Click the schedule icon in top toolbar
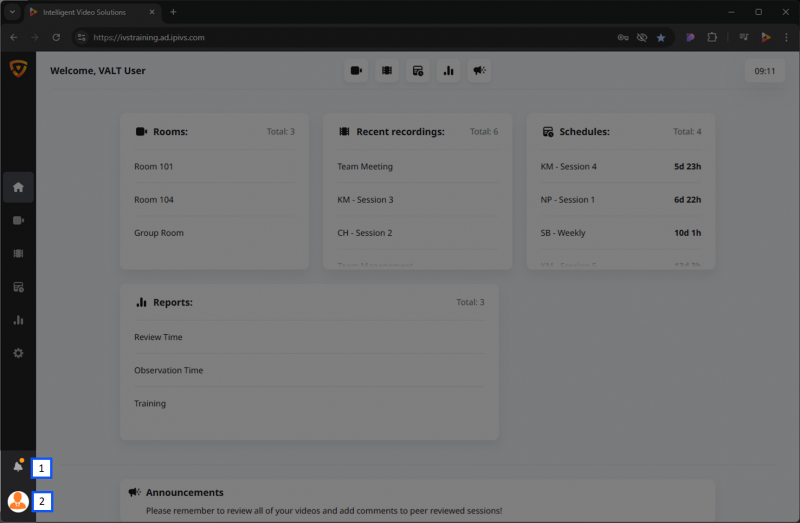This screenshot has height=523, width=800. coord(417,70)
